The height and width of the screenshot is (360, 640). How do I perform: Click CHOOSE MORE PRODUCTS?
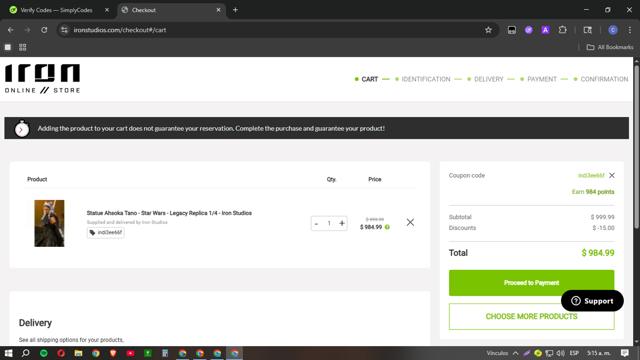pos(531,316)
